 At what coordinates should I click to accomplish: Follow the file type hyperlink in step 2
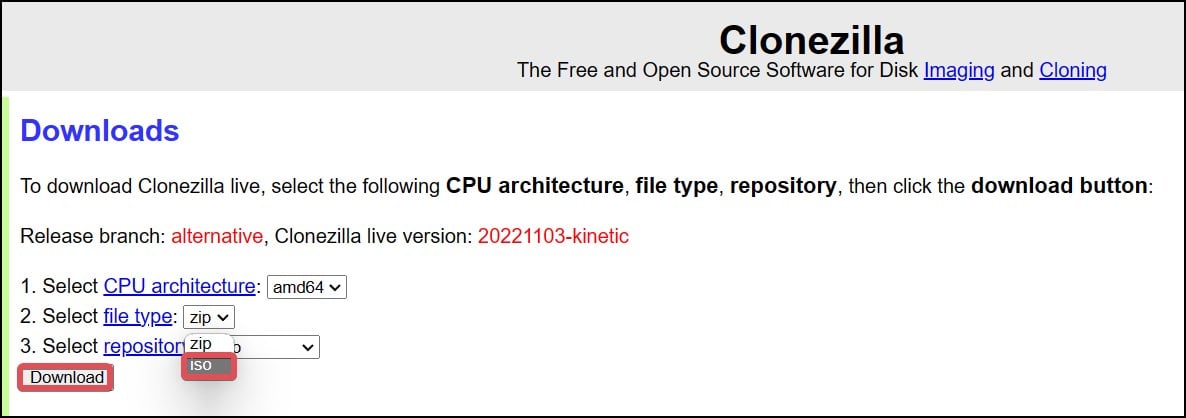[139, 317]
